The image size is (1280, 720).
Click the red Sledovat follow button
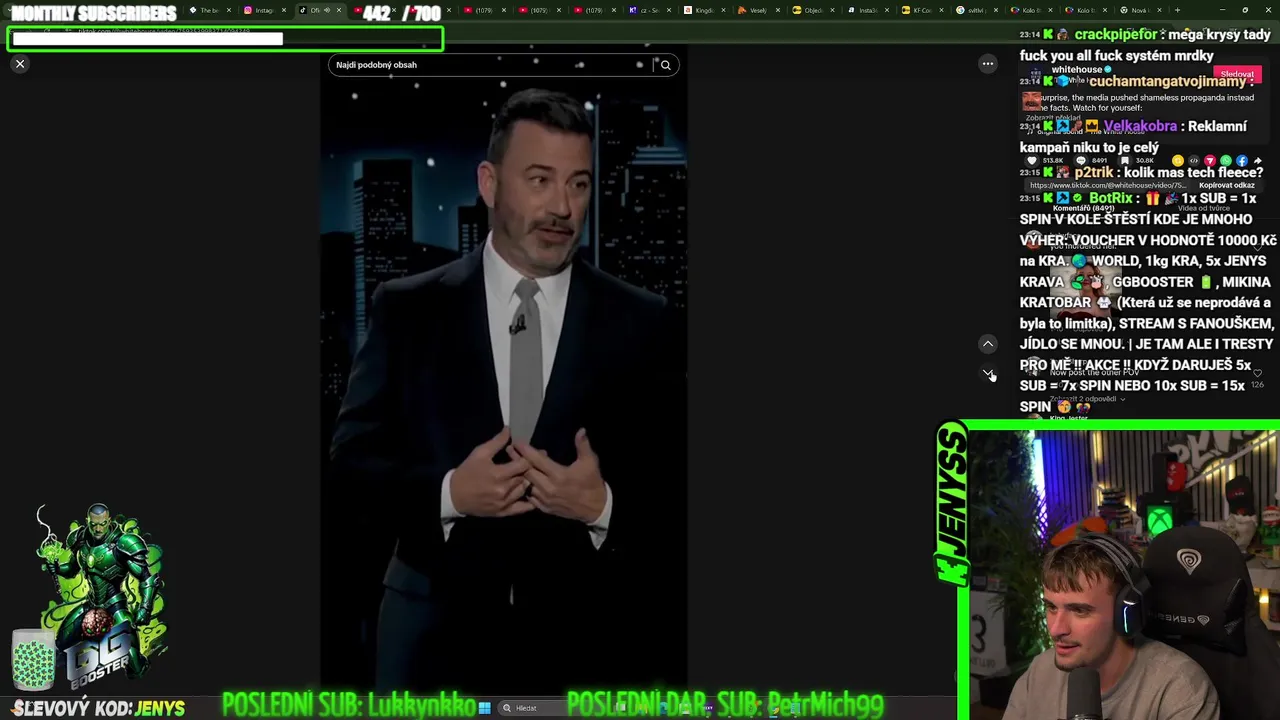[x=1237, y=74]
